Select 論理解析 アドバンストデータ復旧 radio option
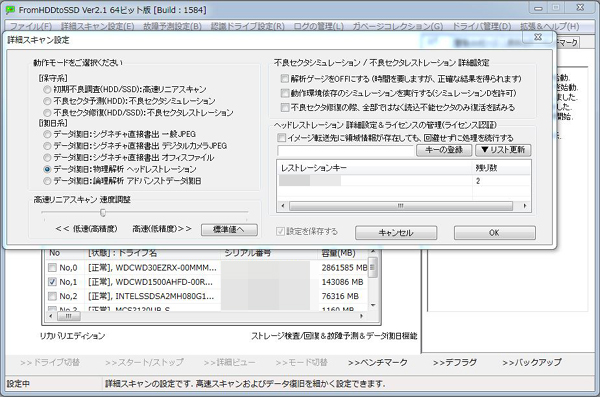This screenshot has height=397, width=600. pyautogui.click(x=47, y=181)
